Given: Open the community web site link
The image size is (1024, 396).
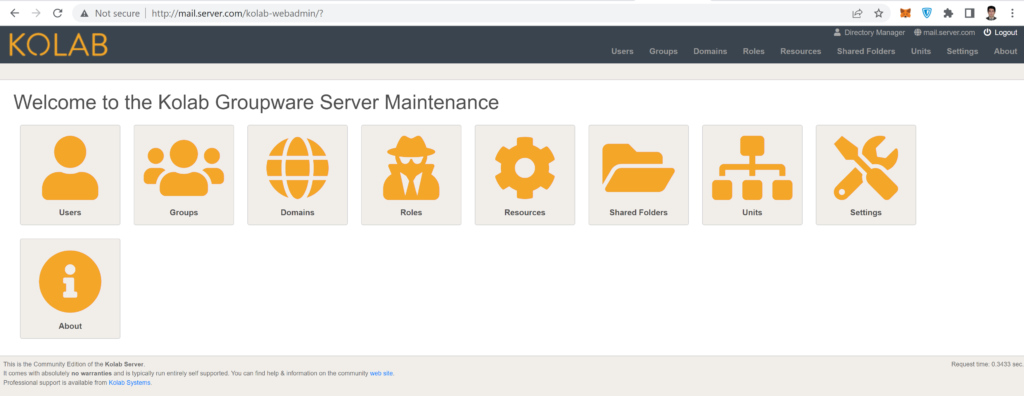Looking at the screenshot, I should tap(381, 373).
